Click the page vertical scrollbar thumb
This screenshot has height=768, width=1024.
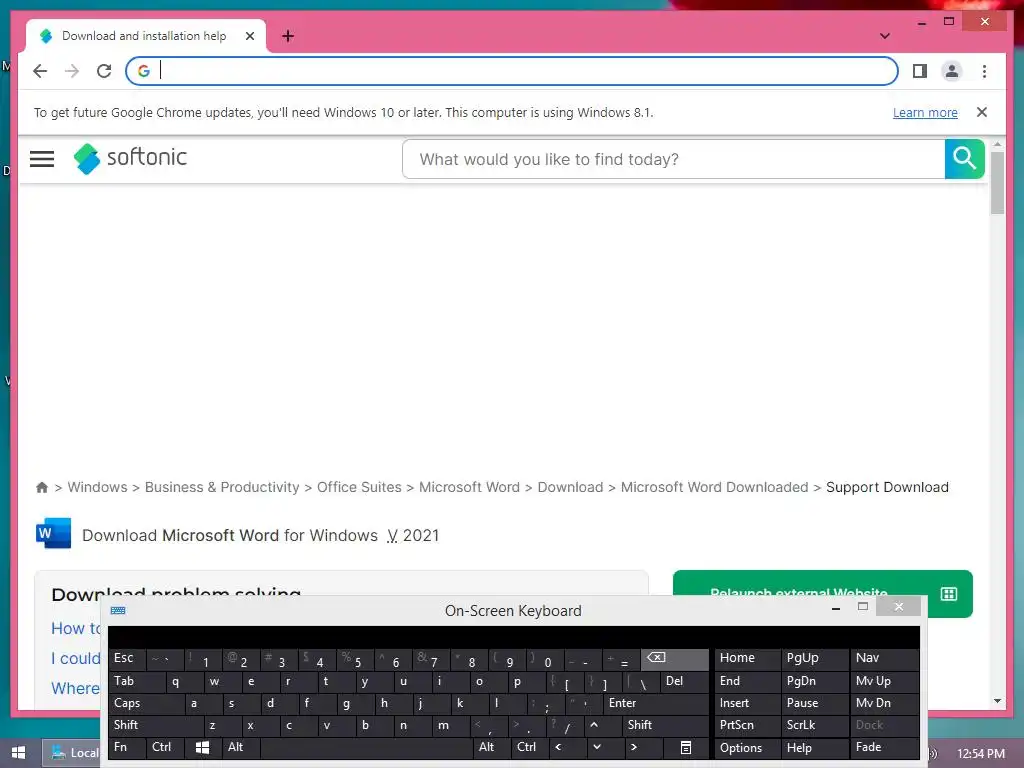997,183
